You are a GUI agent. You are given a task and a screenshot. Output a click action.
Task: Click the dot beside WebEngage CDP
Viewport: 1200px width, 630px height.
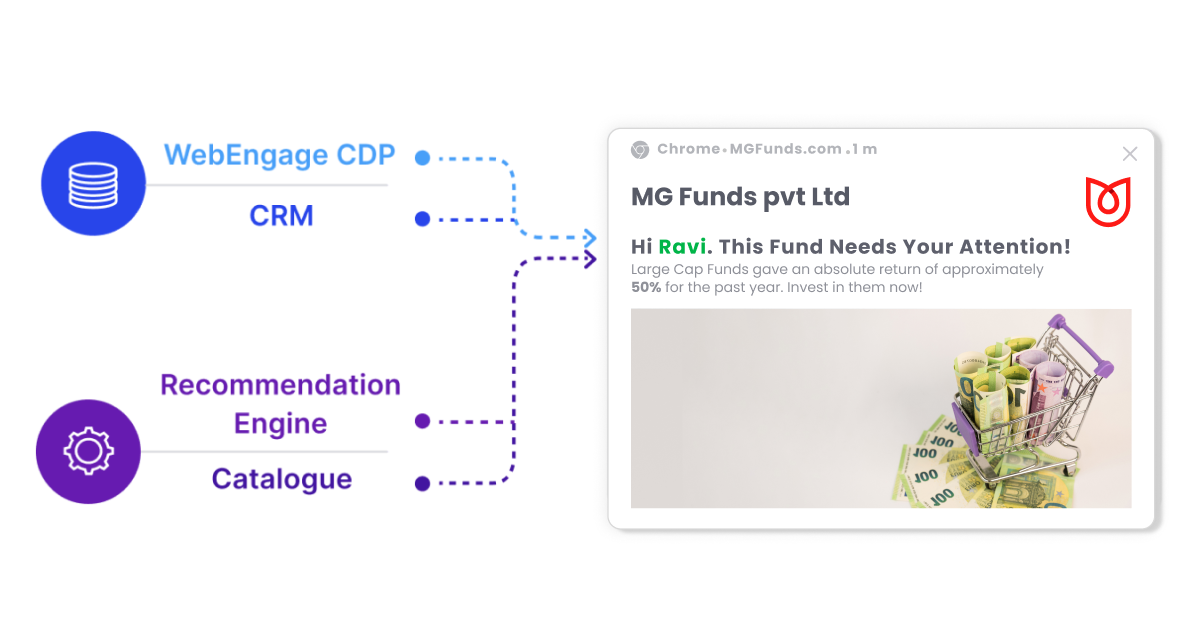pyautogui.click(x=422, y=158)
